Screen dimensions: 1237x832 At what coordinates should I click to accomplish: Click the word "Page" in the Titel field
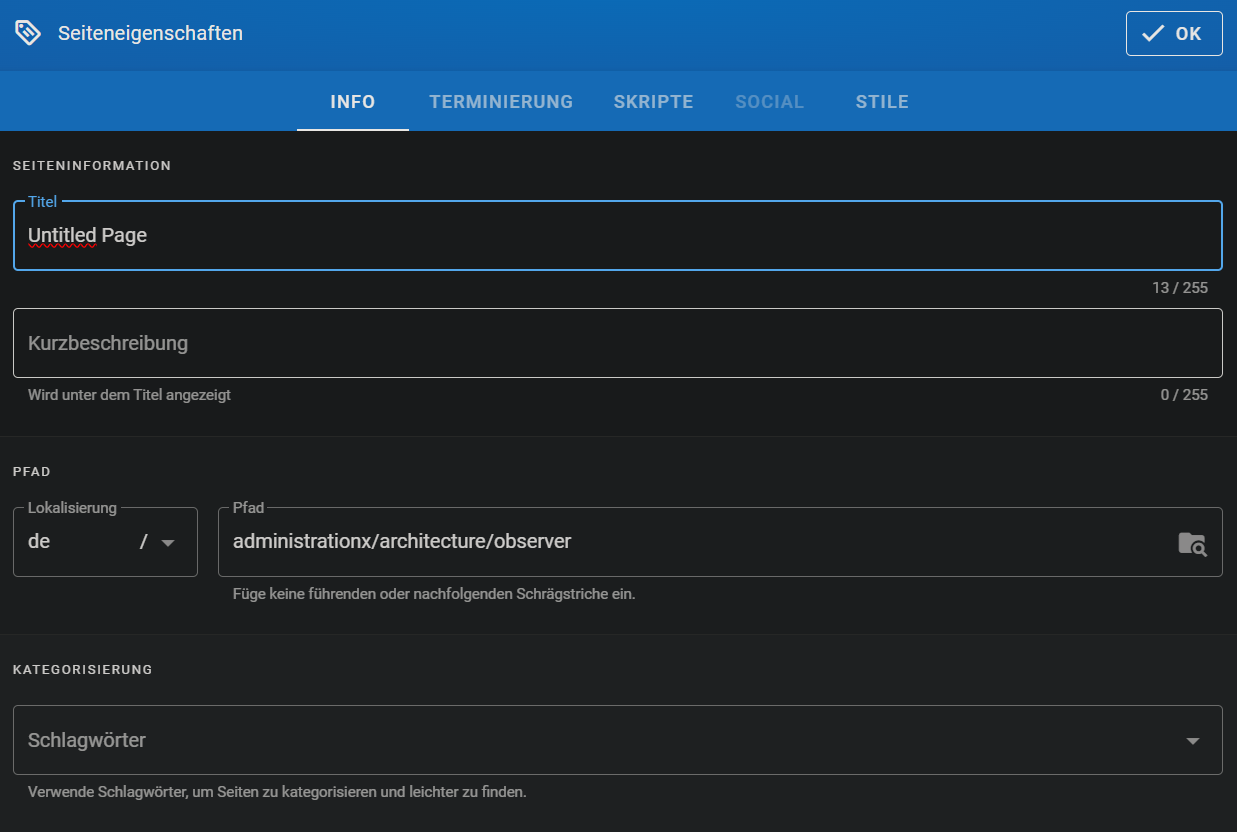tap(124, 236)
